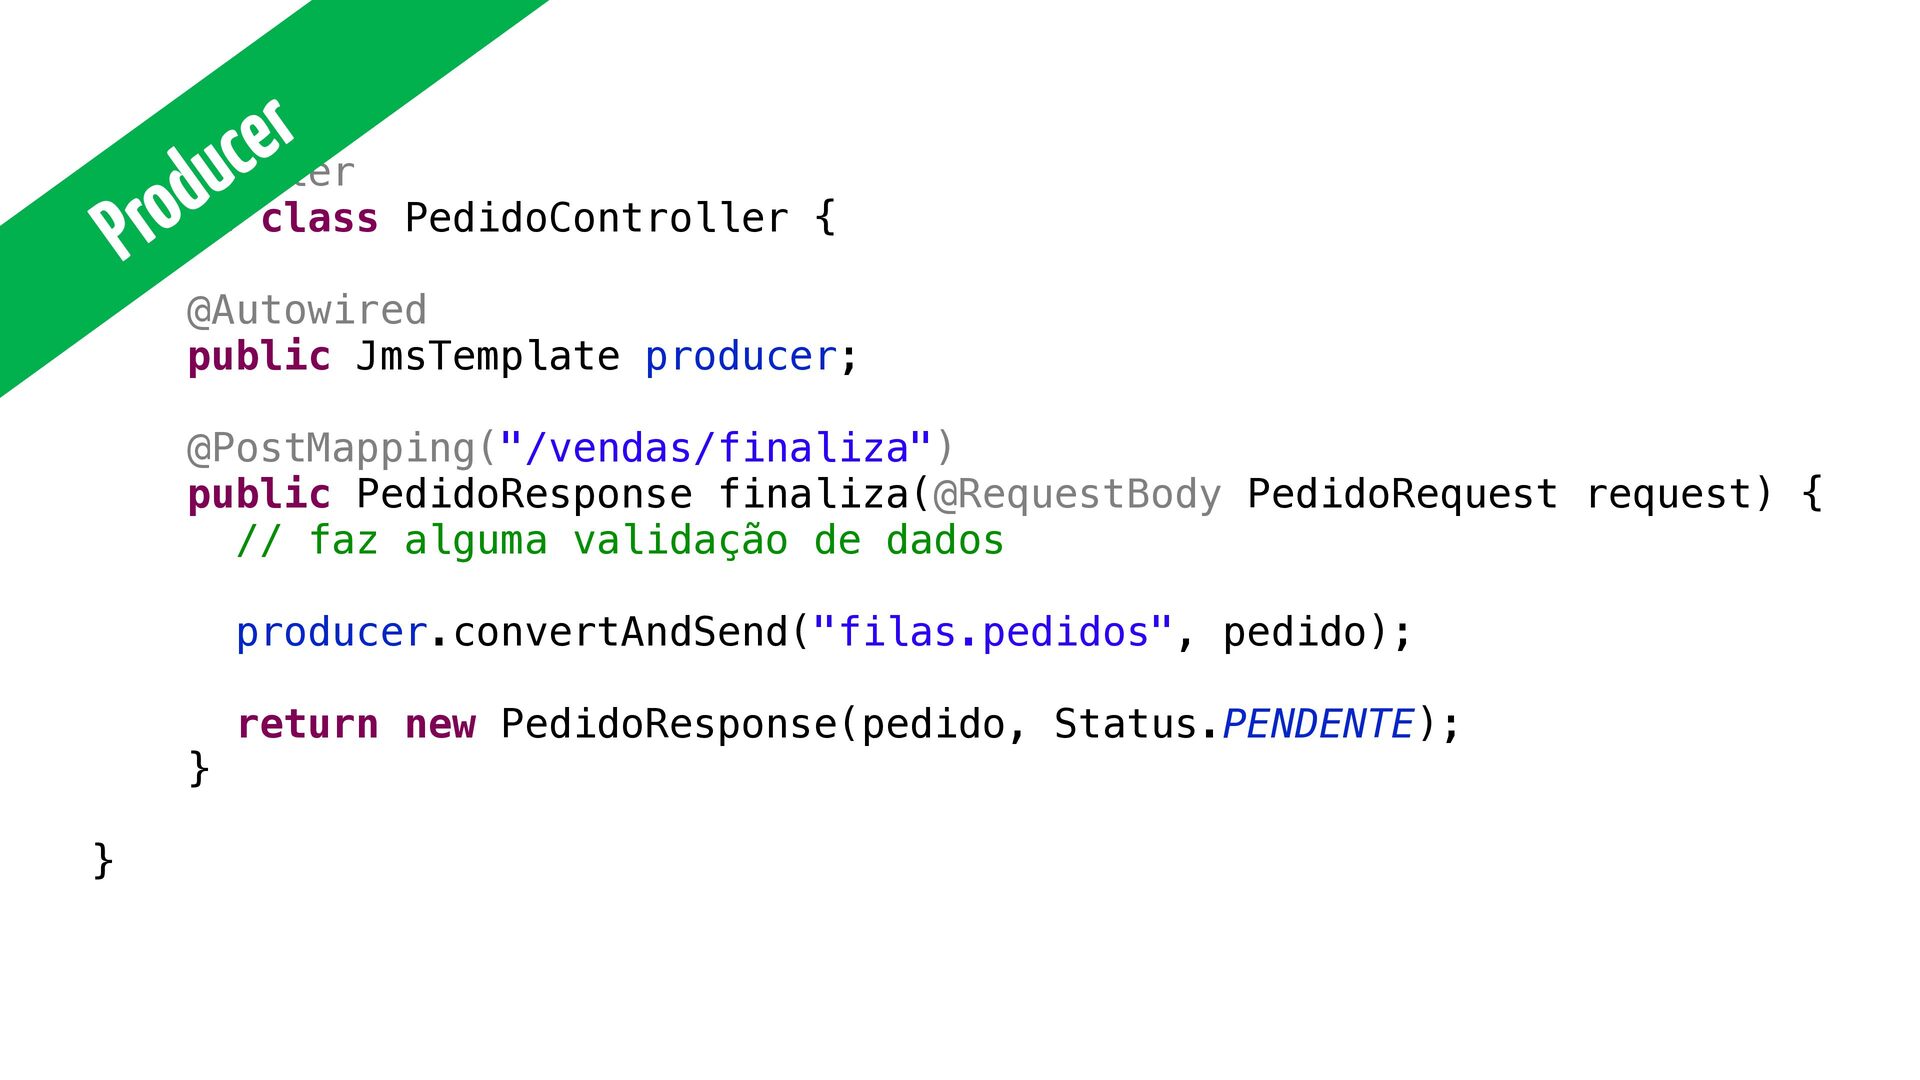This screenshot has height=1080, width=1920.
Task: Click the @RequestBody annotation
Action: tap(1077, 494)
